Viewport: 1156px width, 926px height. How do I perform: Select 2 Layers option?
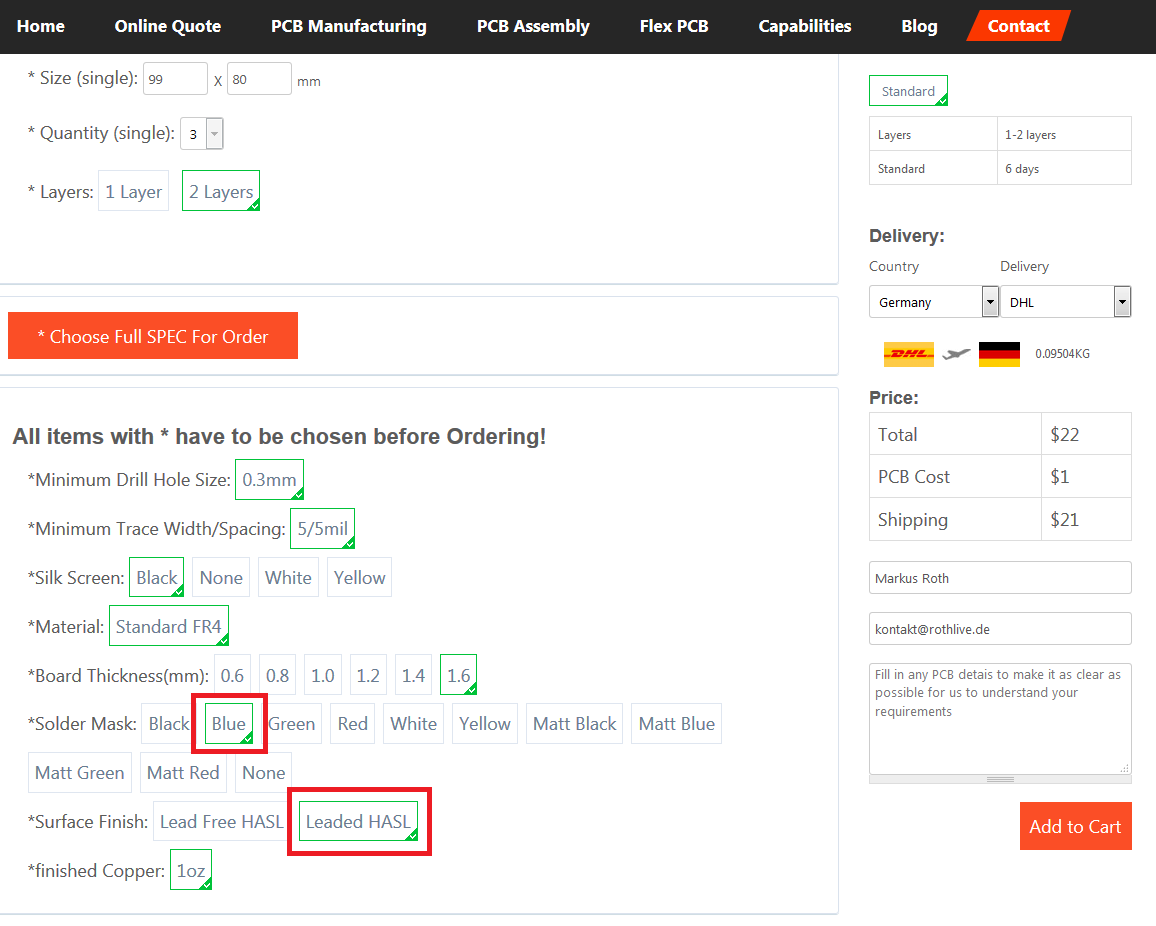220,191
